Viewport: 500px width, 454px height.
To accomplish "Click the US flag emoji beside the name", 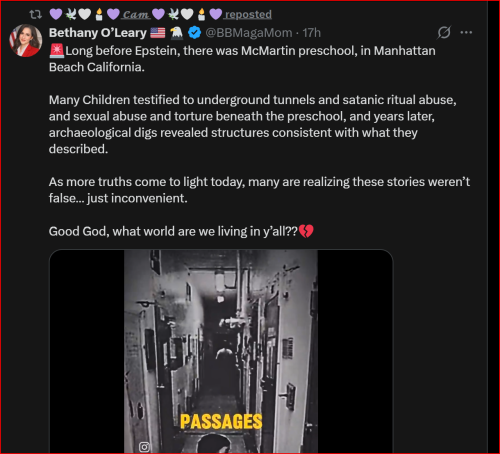I will 157,33.
